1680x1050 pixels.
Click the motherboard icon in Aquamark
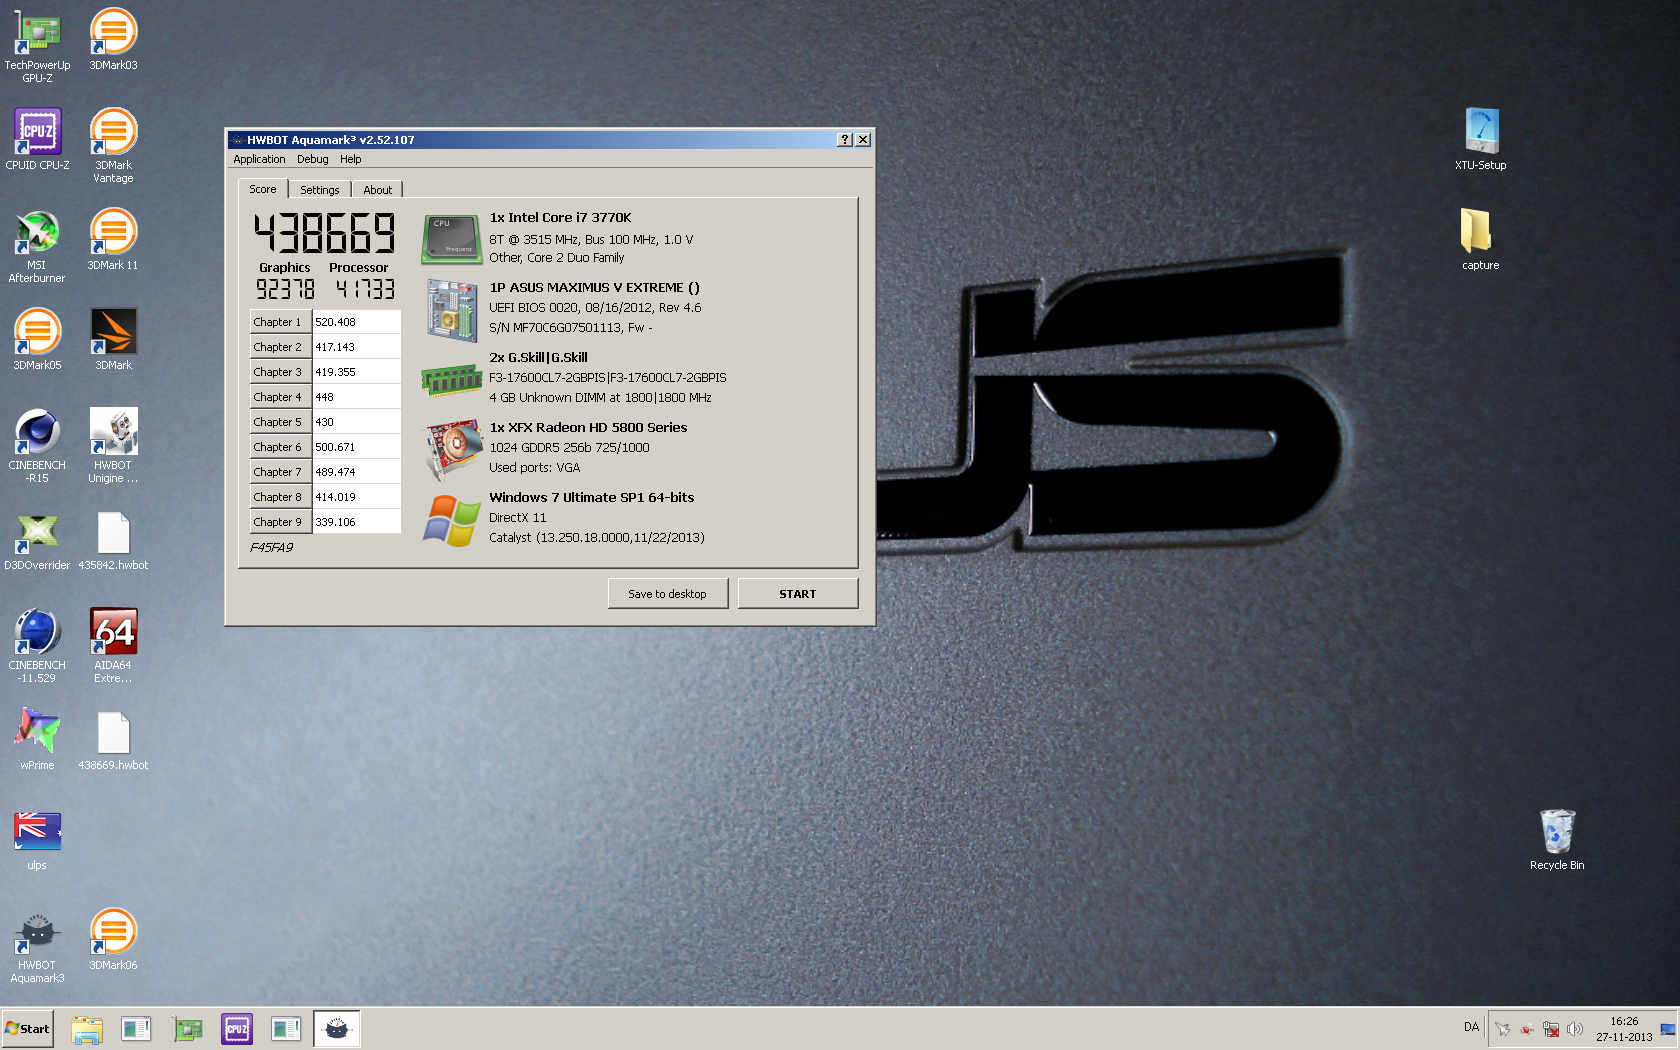[452, 311]
